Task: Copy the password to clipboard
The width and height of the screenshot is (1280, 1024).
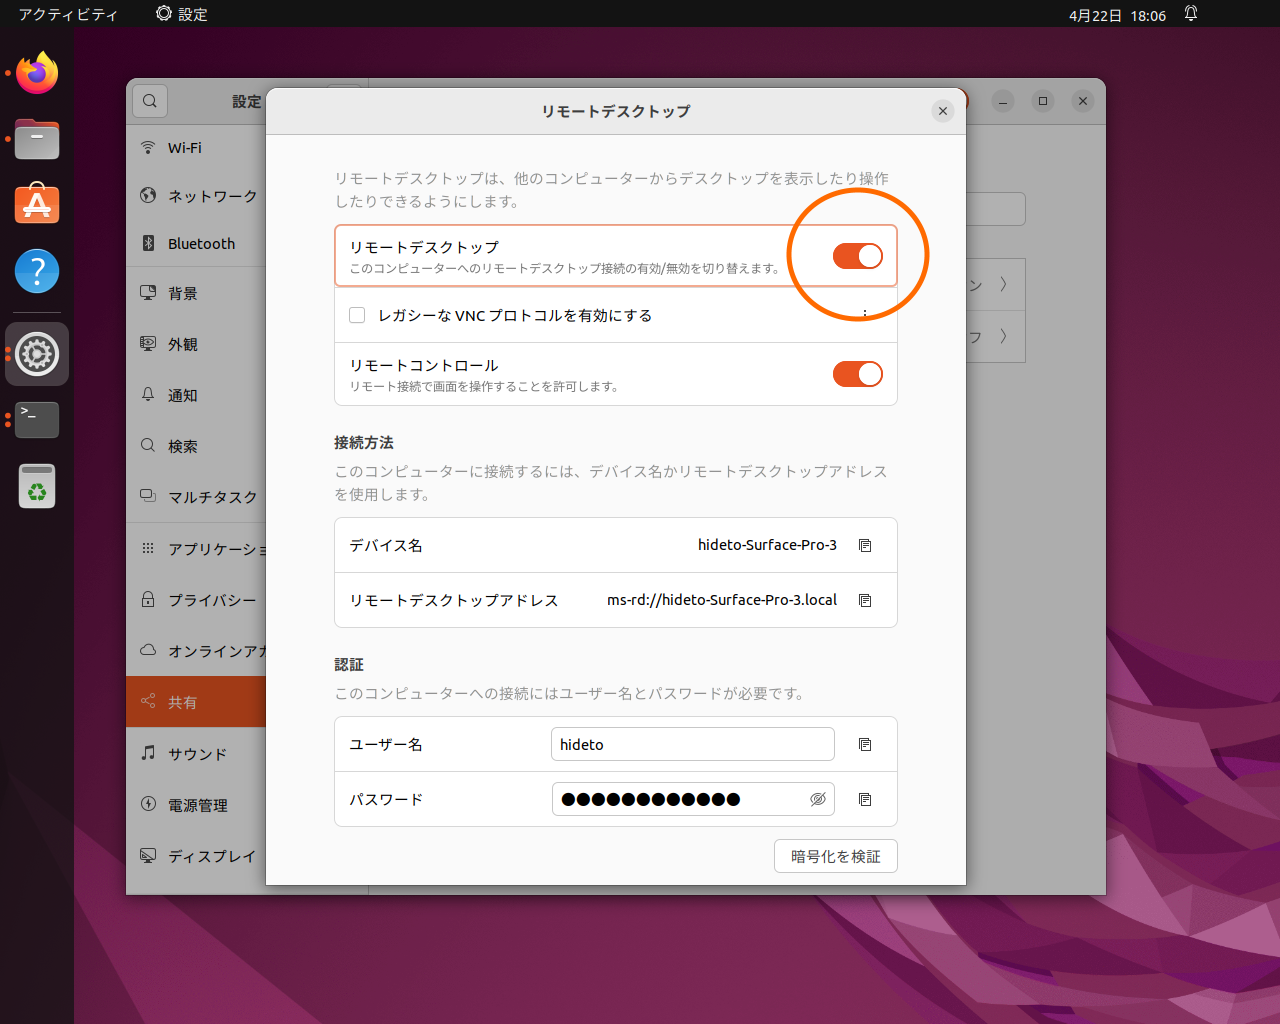Action: (x=864, y=799)
